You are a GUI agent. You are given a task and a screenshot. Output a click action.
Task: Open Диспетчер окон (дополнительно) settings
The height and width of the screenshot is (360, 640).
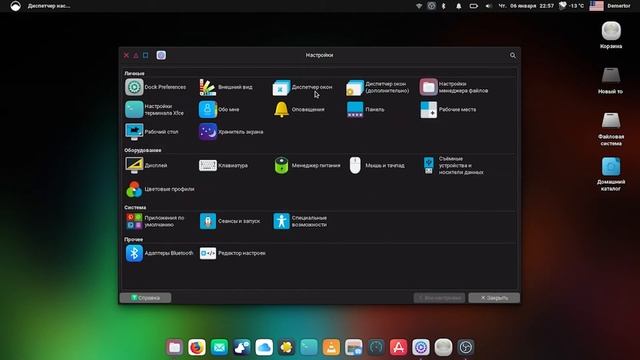click(378, 87)
